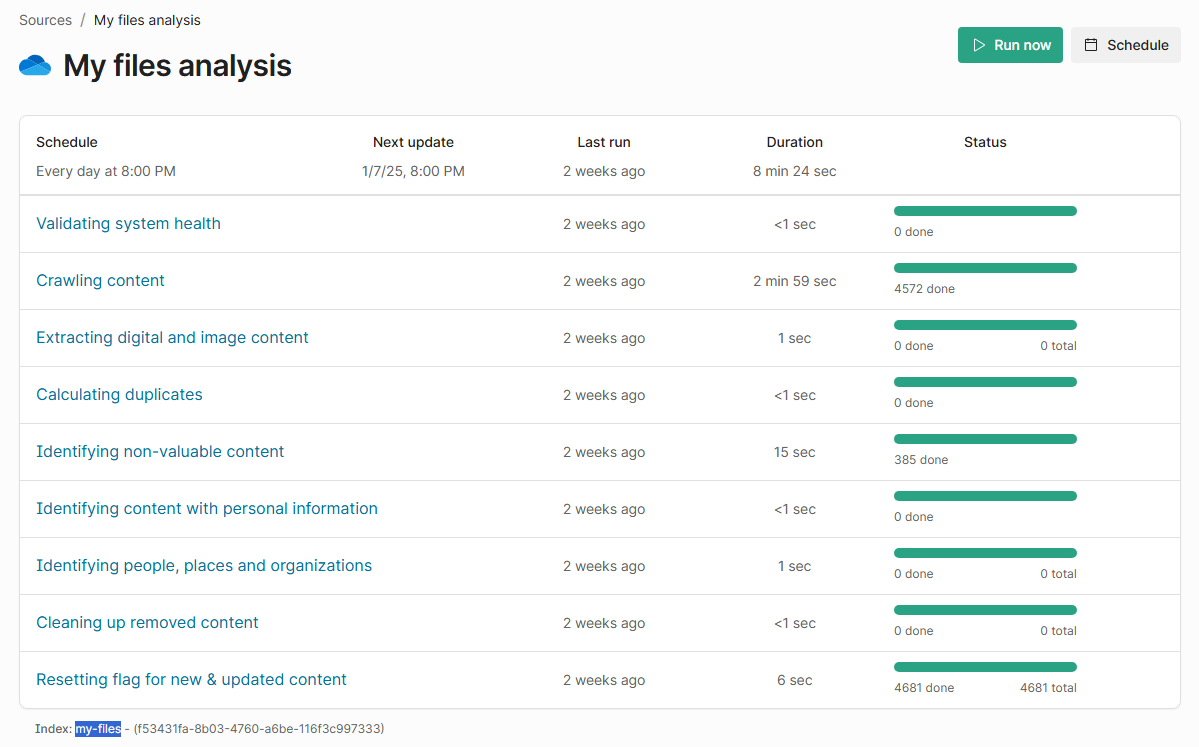Image resolution: width=1199 pixels, height=747 pixels.
Task: Open the Crawling content step
Action: point(100,281)
